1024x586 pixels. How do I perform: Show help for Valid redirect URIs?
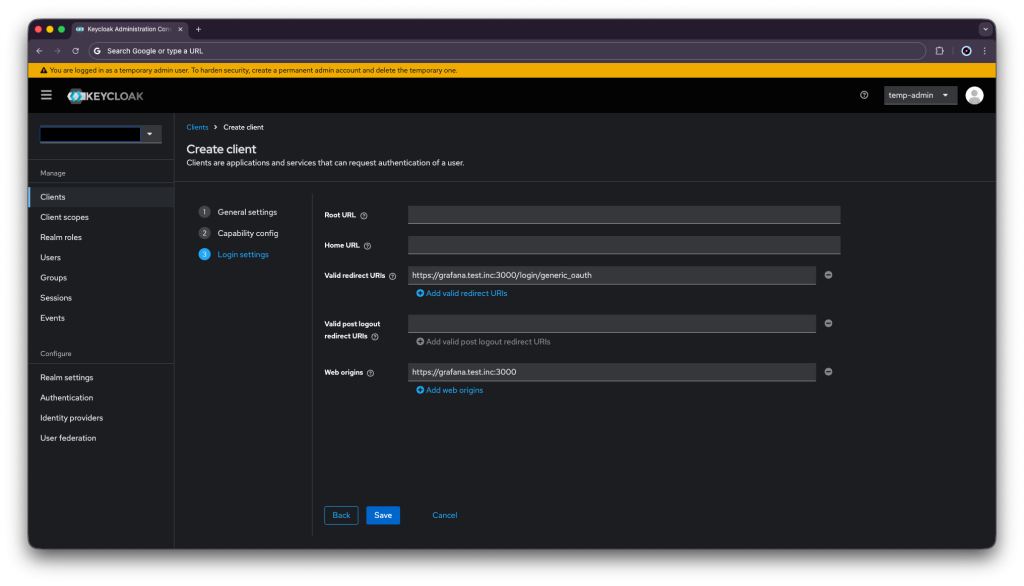(393, 276)
